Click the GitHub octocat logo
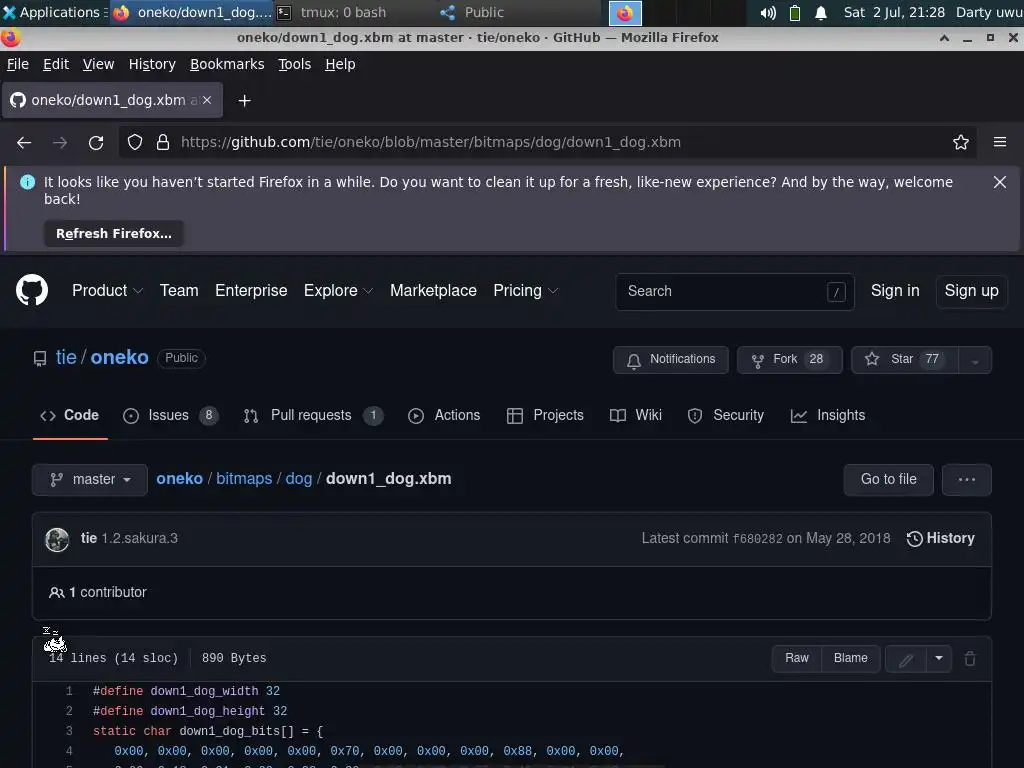 point(32,291)
